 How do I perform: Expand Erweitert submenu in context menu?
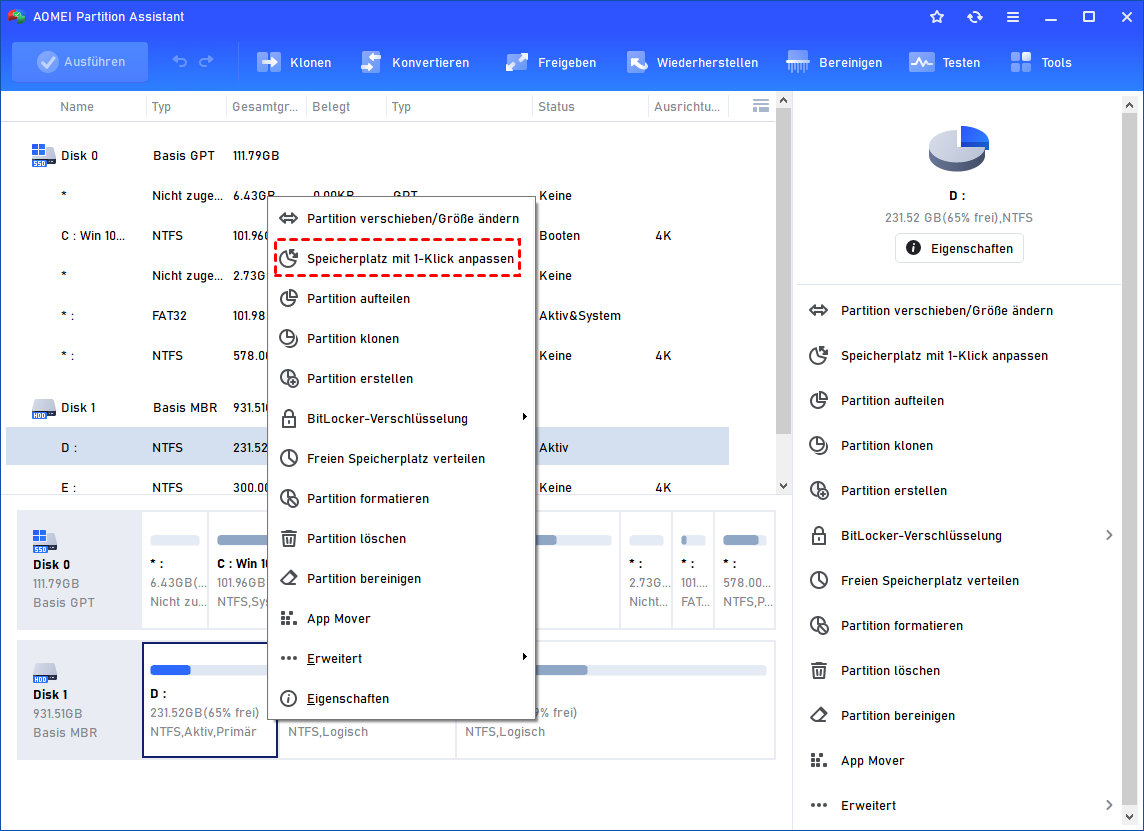point(401,659)
